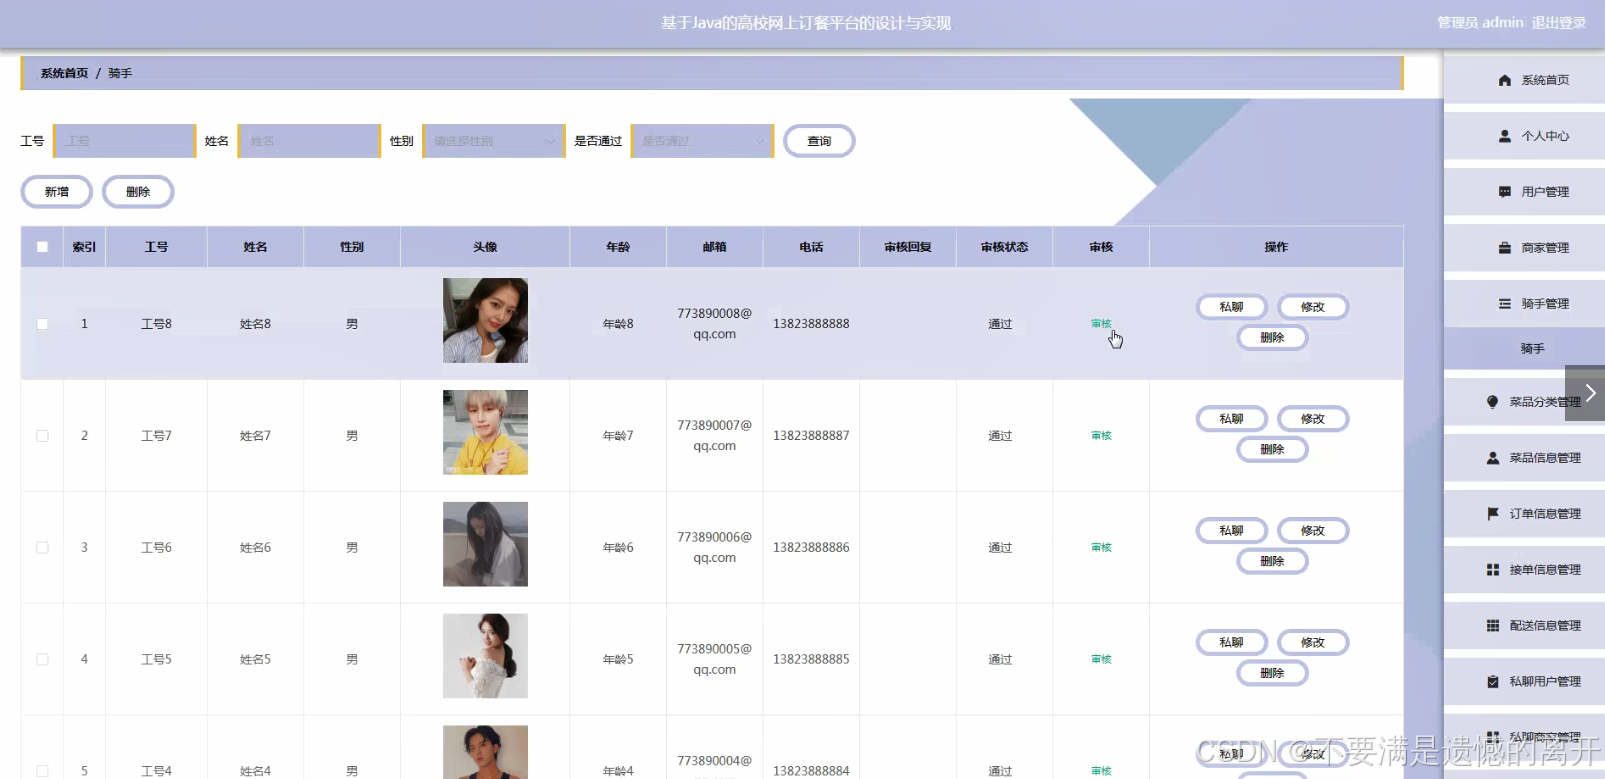This screenshot has height=779, width=1605.
Task: Click the home icon beside 系统首页
Action: click(1504, 80)
